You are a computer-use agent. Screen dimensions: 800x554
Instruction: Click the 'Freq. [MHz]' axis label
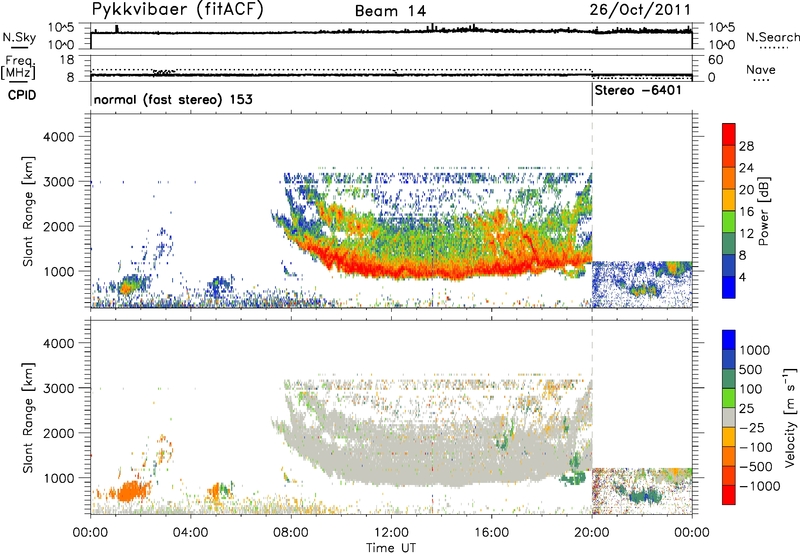point(18,67)
